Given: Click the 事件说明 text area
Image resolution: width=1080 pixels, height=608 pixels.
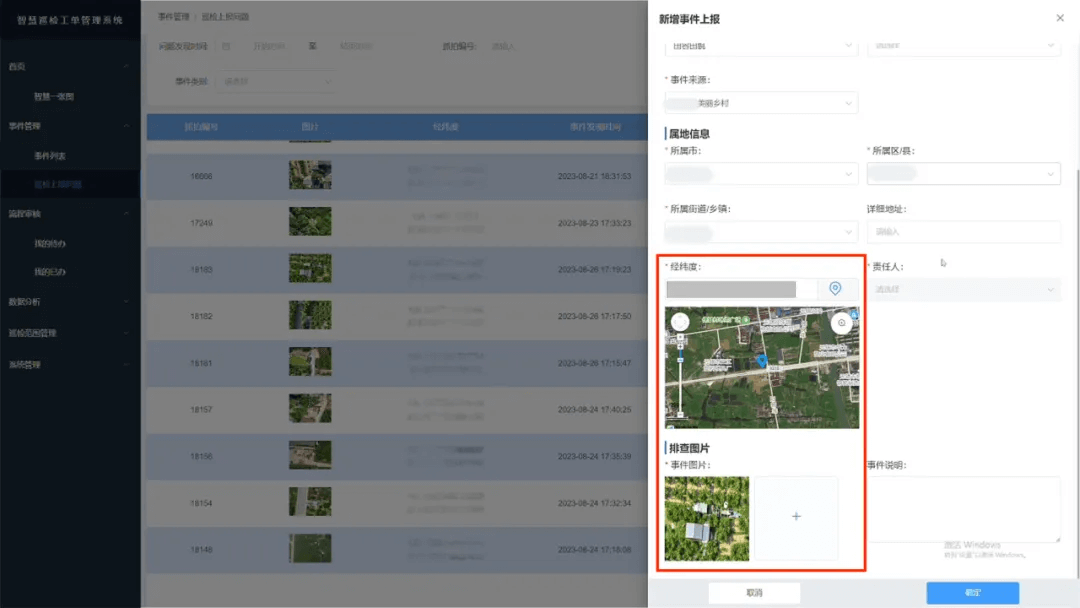Looking at the screenshot, I should [964, 510].
